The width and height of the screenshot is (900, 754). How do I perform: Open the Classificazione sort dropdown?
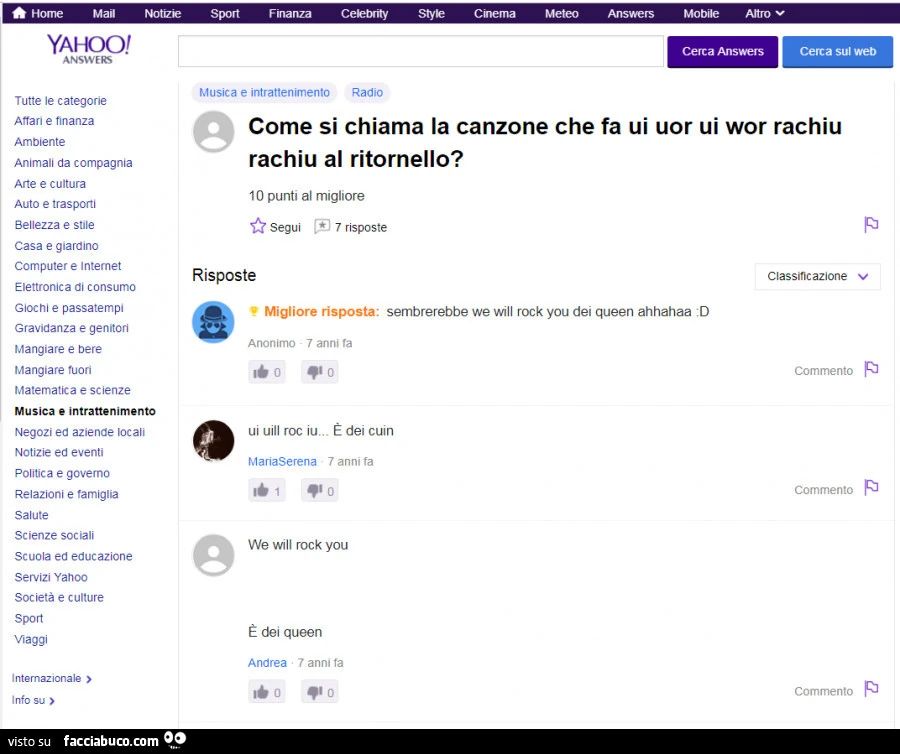click(x=817, y=277)
